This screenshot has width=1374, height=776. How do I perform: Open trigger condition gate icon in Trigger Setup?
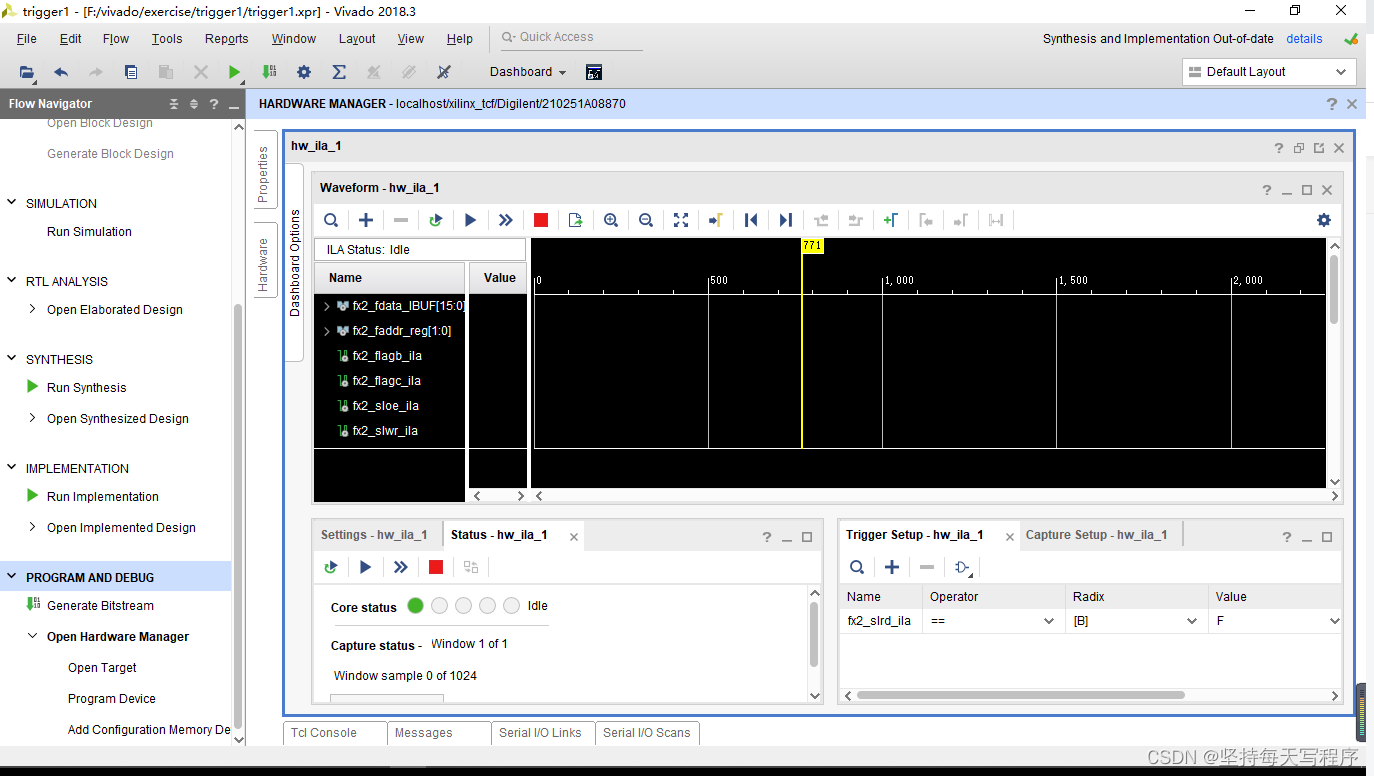coord(963,567)
